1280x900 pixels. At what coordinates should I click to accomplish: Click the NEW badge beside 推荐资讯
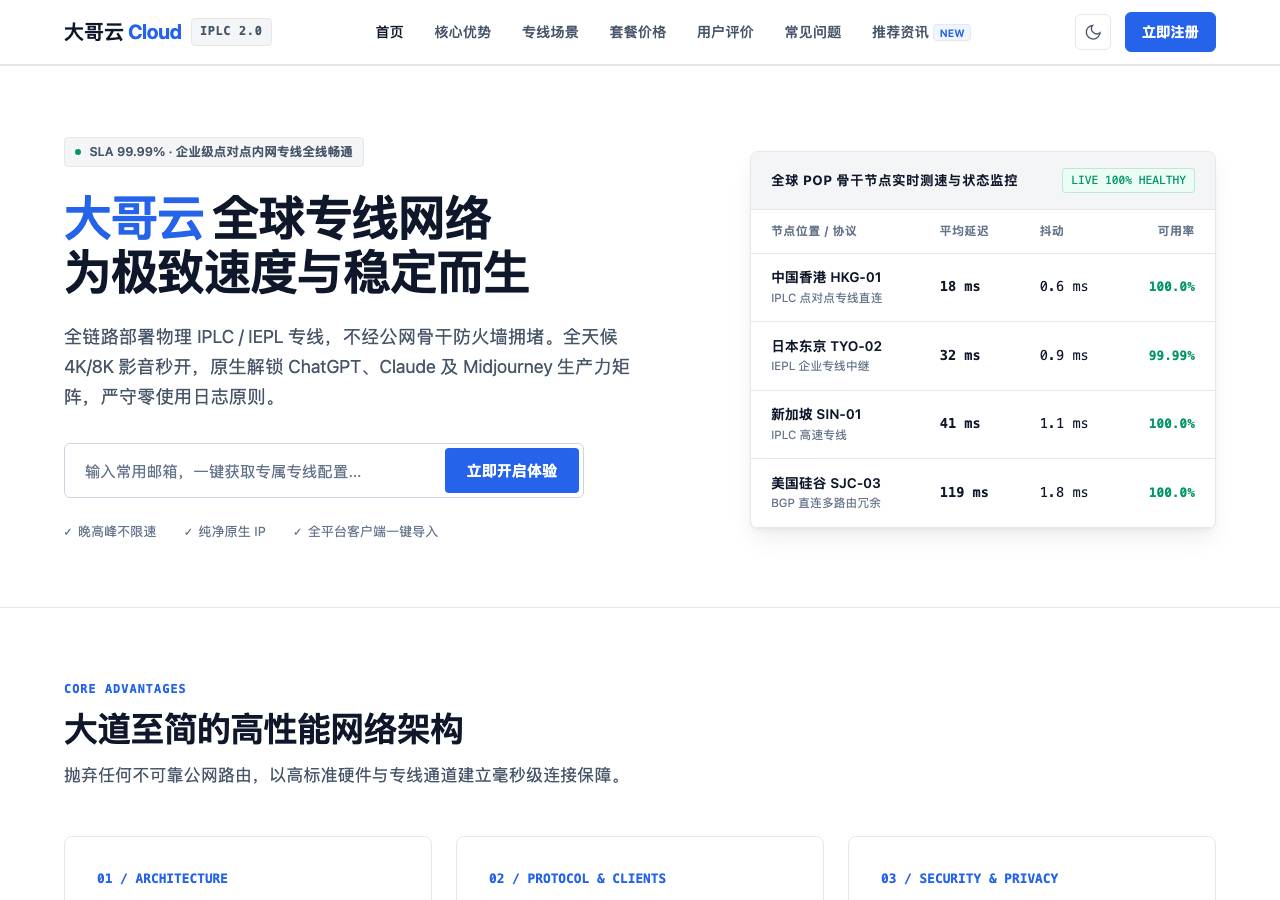pyautogui.click(x=952, y=33)
